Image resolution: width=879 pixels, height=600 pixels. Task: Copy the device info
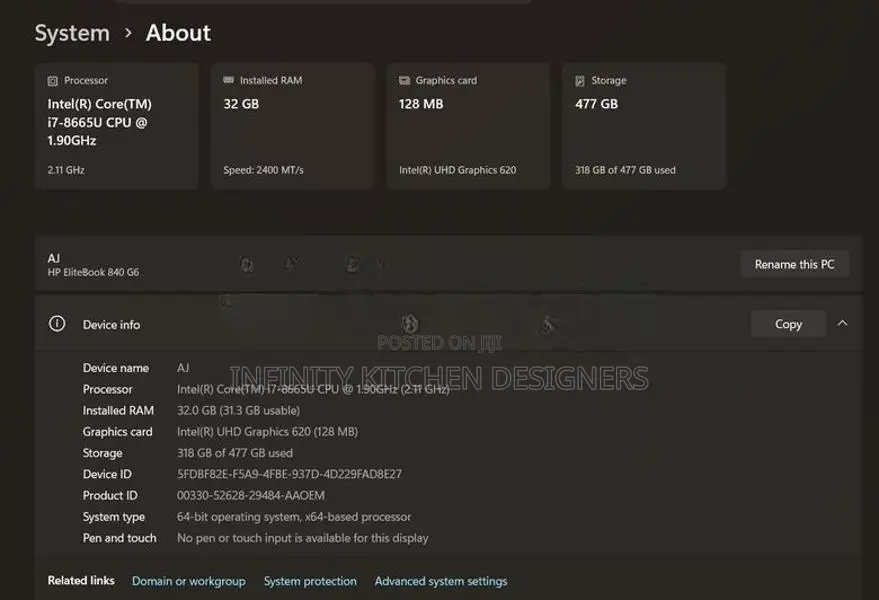point(788,324)
